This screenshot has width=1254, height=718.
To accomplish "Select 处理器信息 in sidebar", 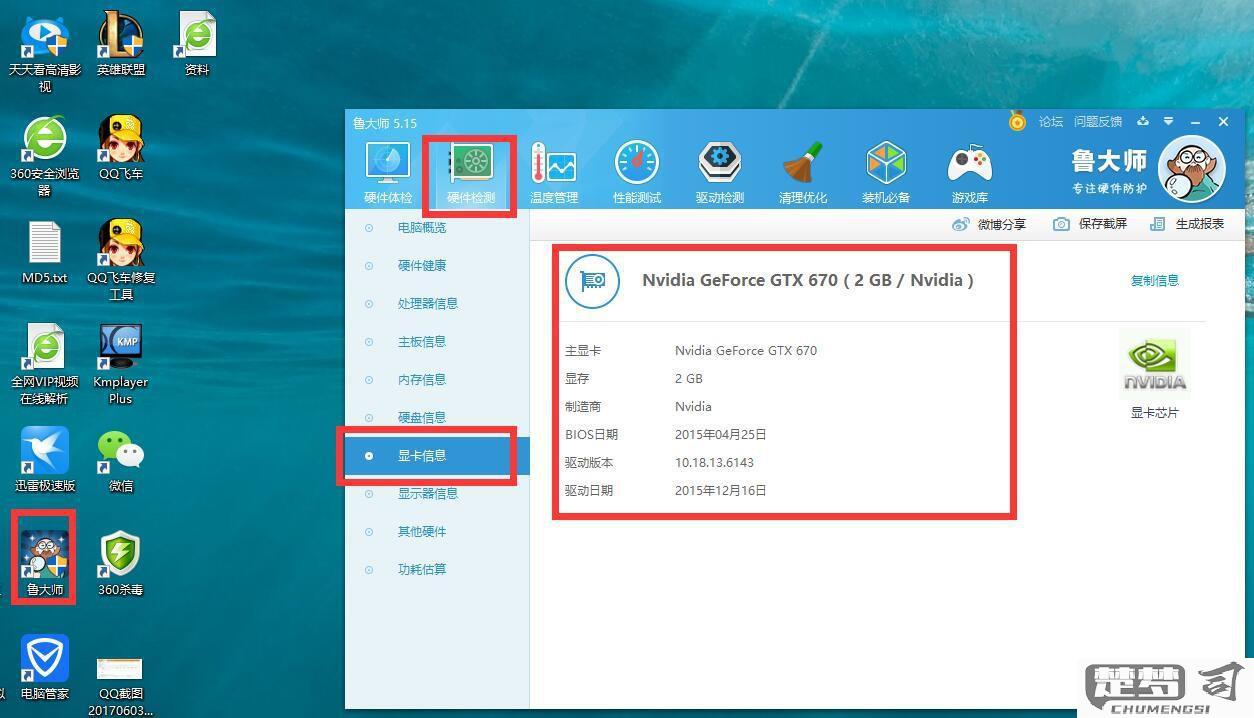I will pos(428,304).
